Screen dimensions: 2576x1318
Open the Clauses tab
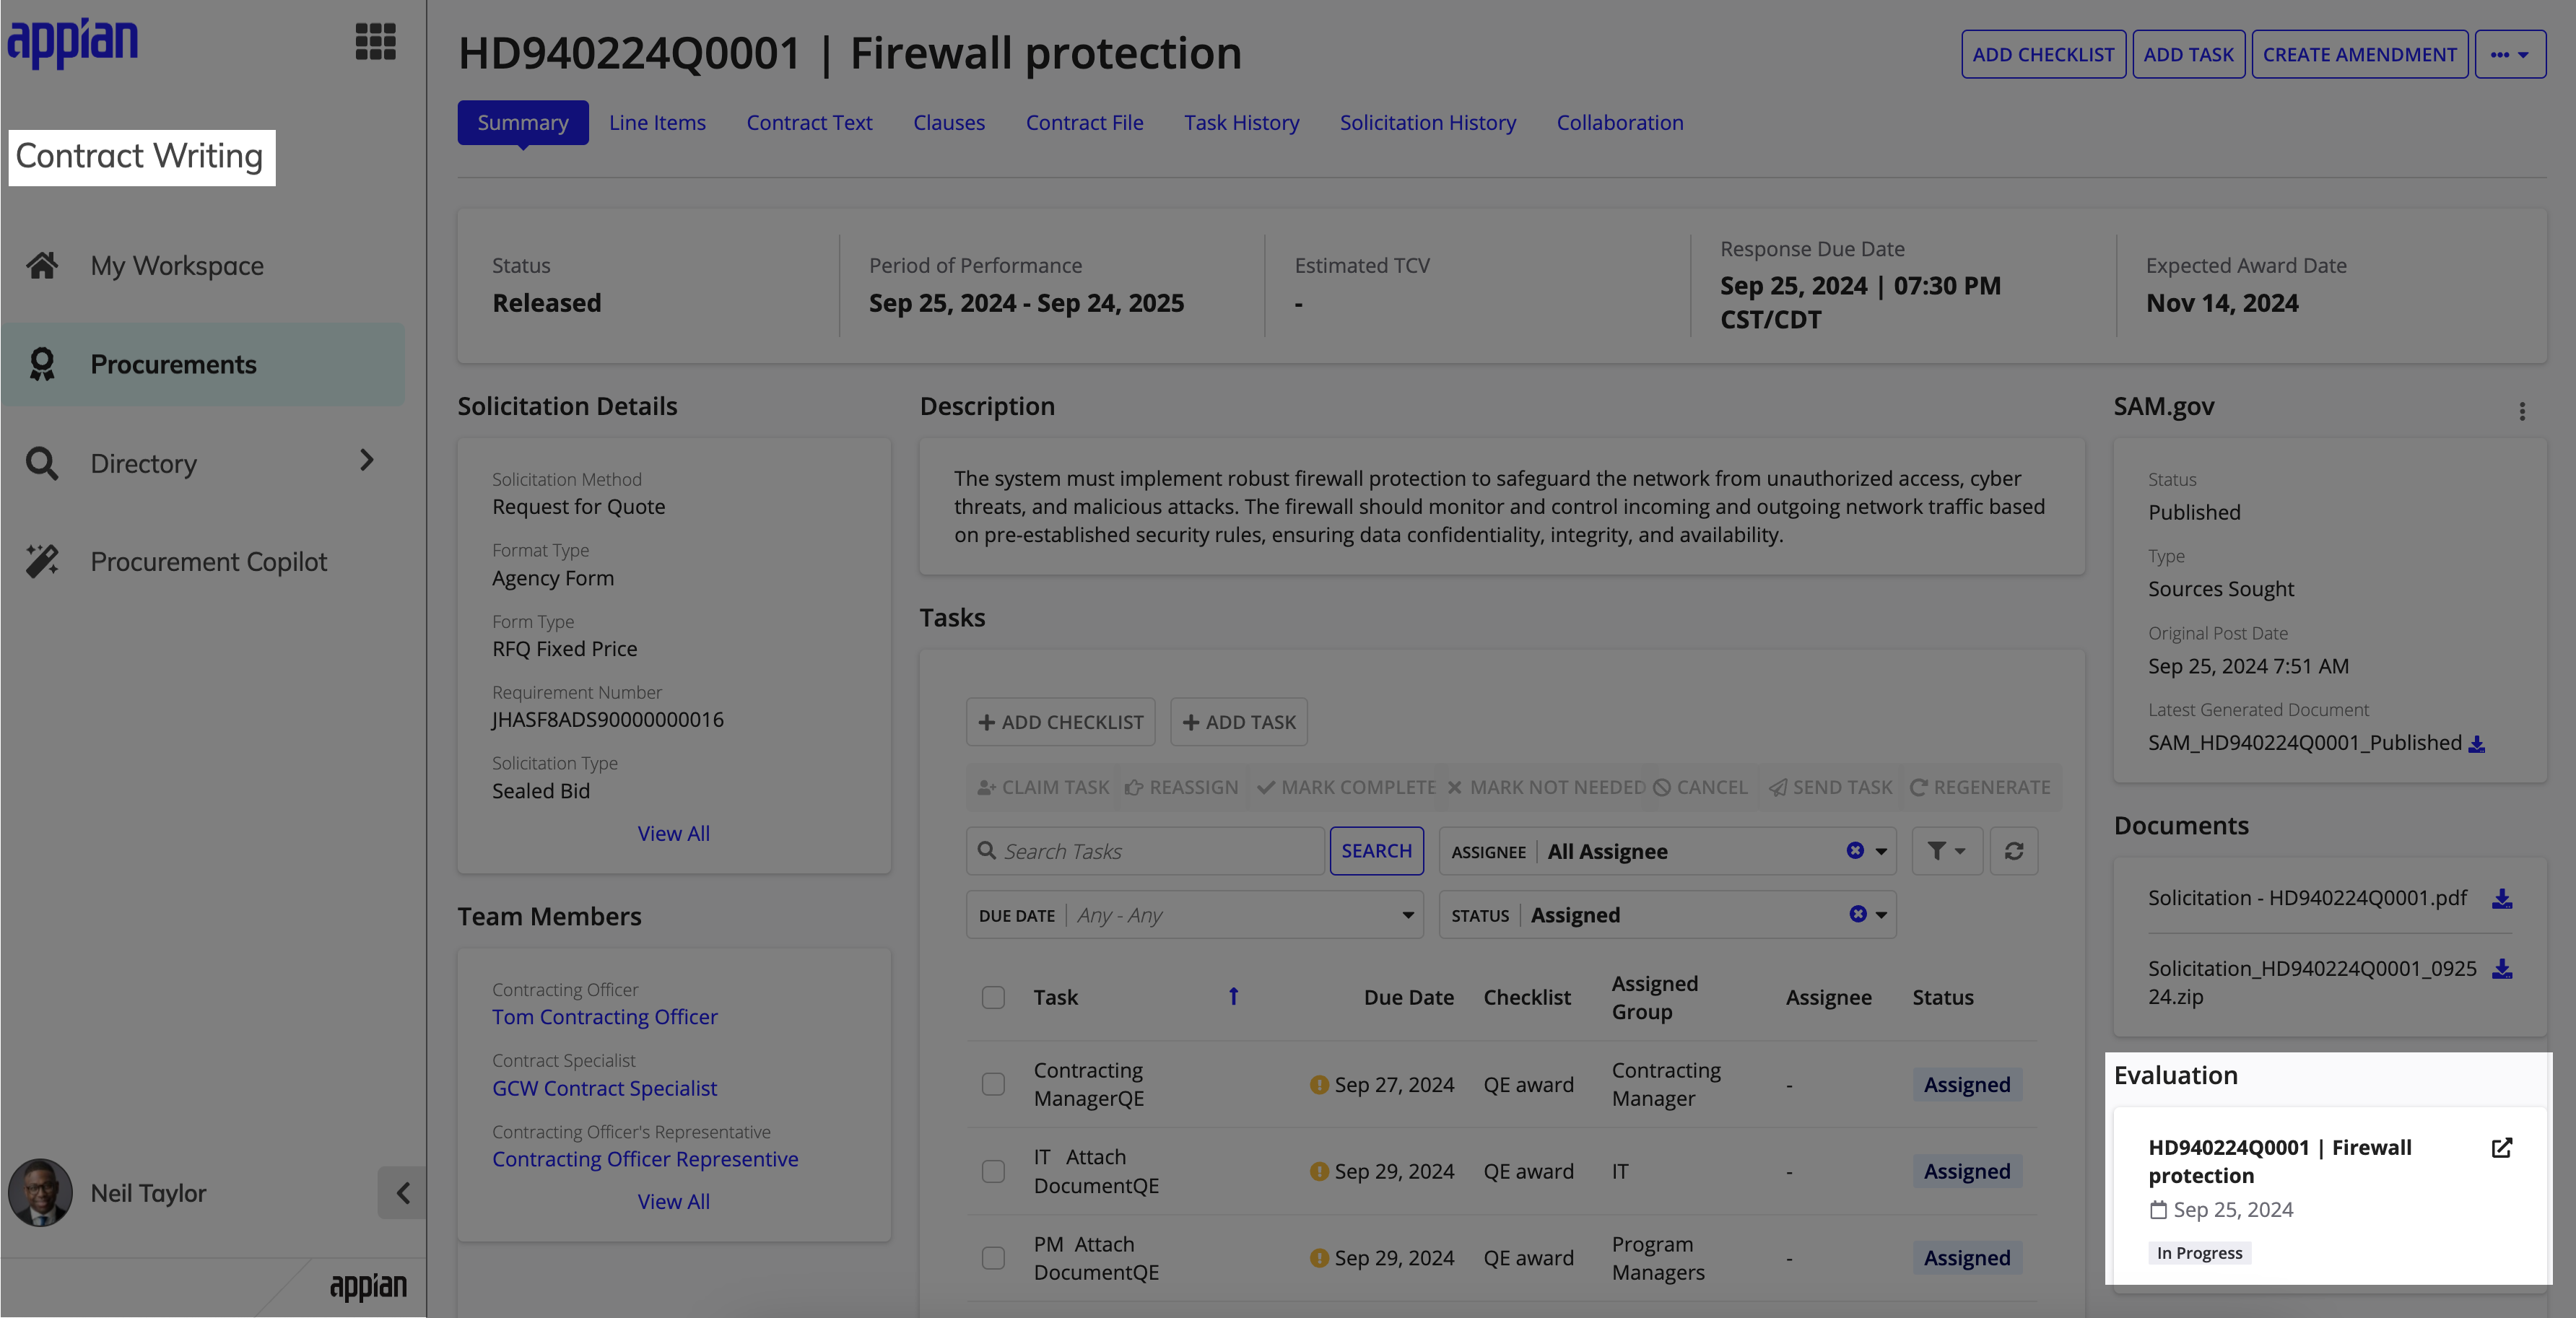[948, 123]
